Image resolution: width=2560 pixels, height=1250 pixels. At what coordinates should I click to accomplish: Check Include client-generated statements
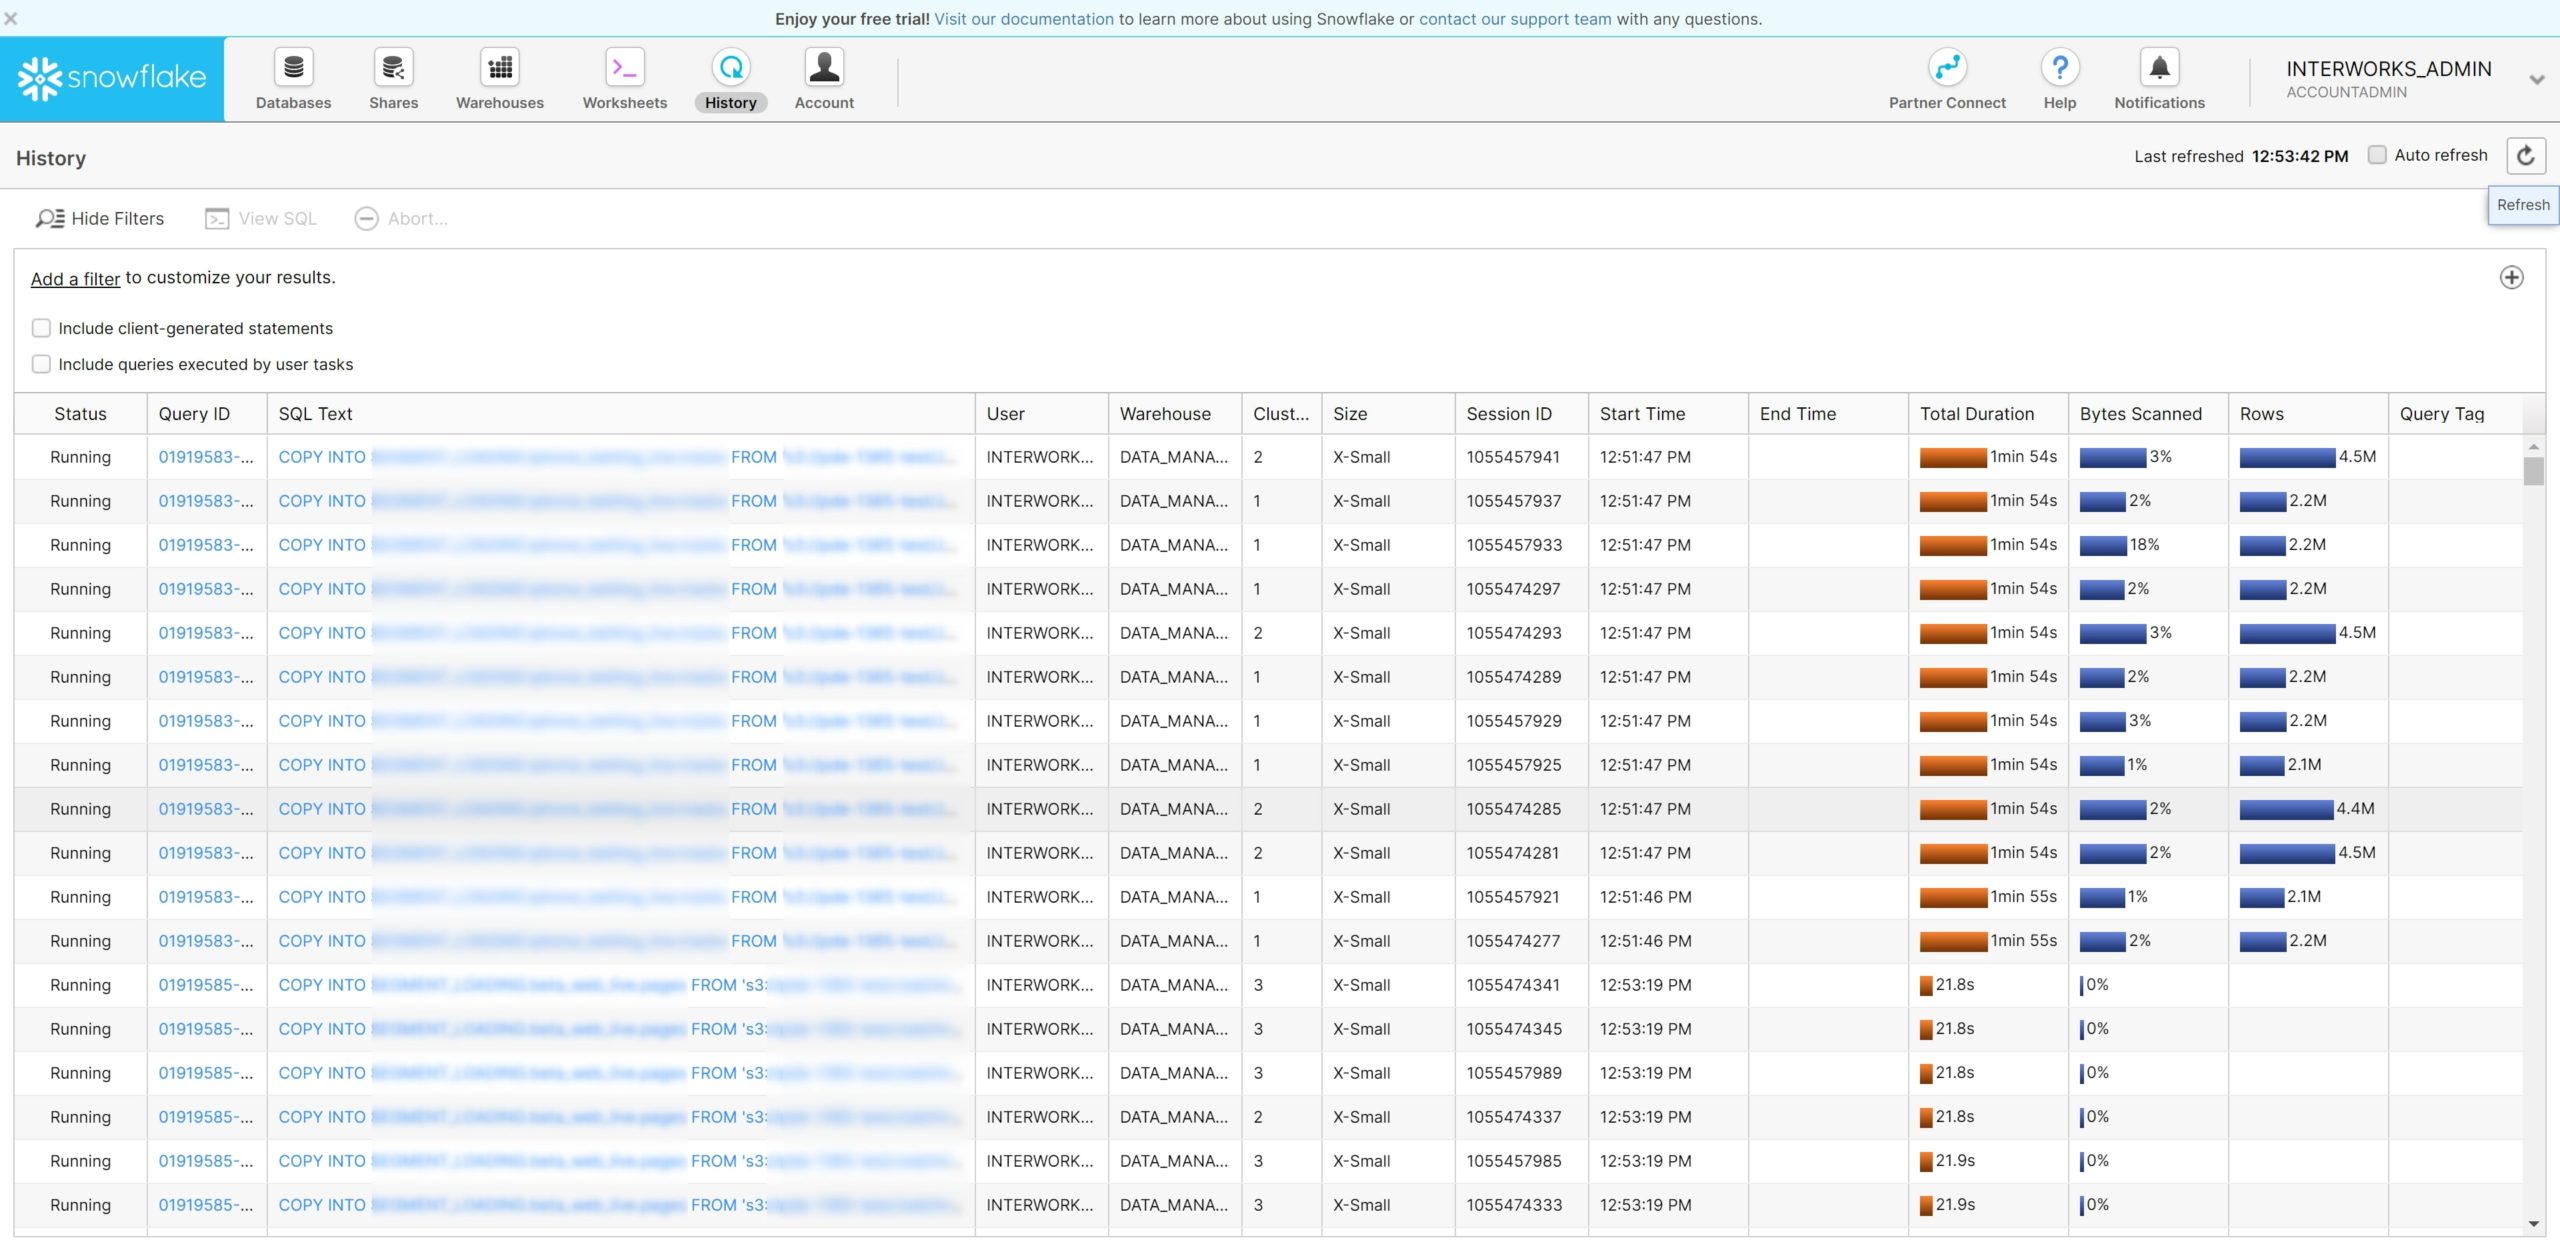tap(41, 327)
